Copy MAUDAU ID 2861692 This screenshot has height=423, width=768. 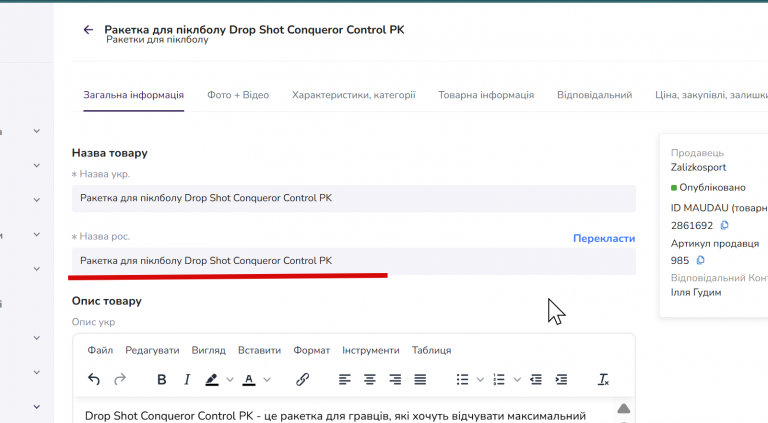coord(724,225)
